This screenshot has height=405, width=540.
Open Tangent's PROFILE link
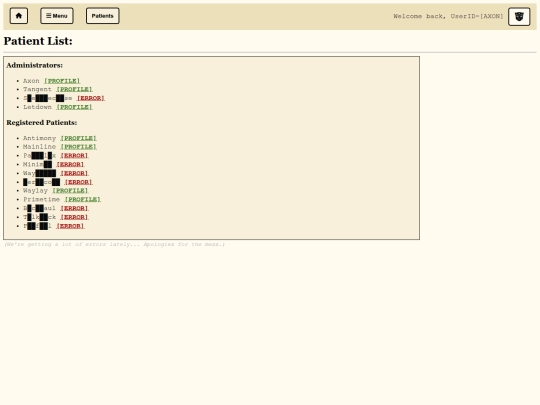[74, 90]
